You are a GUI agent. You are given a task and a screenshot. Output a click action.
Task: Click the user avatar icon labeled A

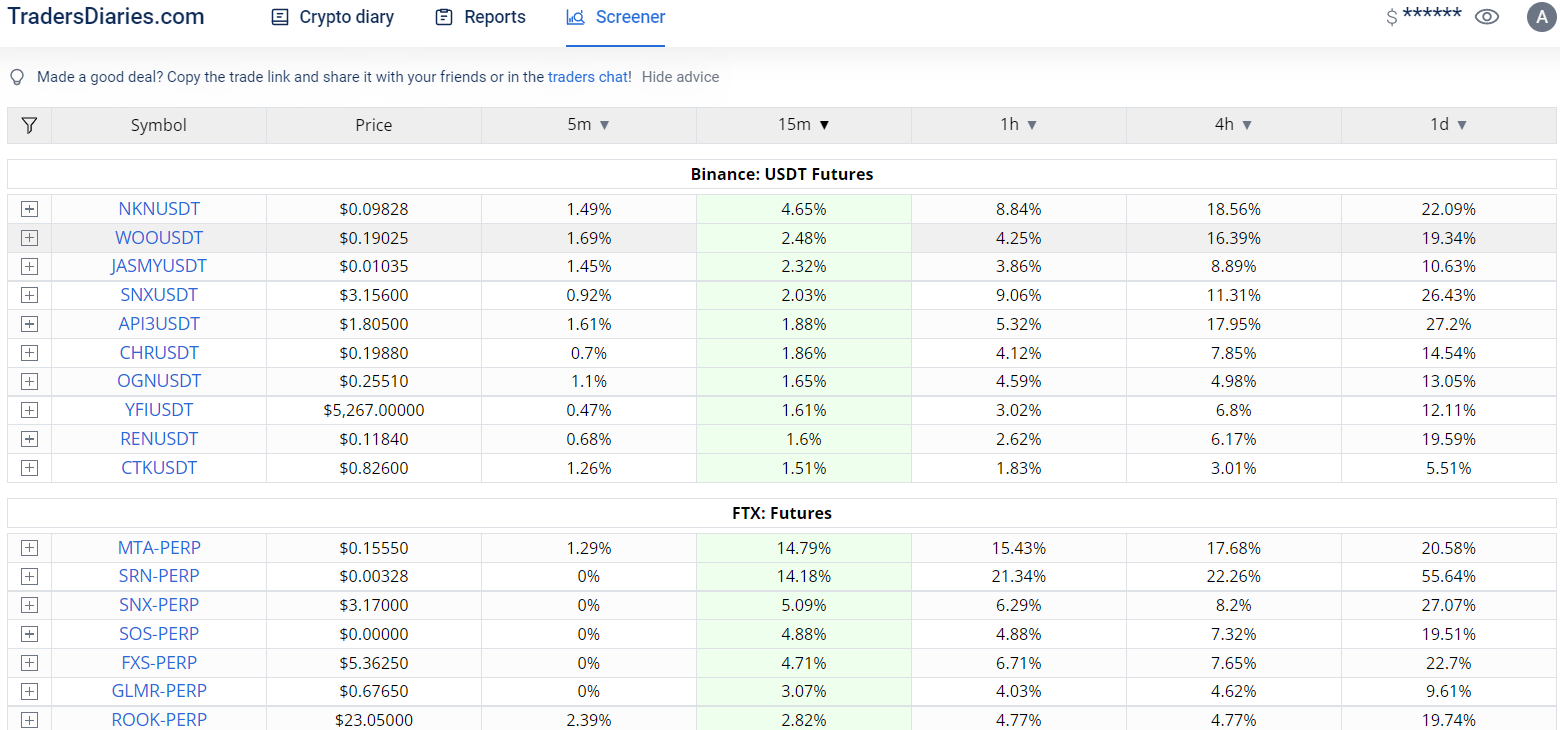point(1541,17)
